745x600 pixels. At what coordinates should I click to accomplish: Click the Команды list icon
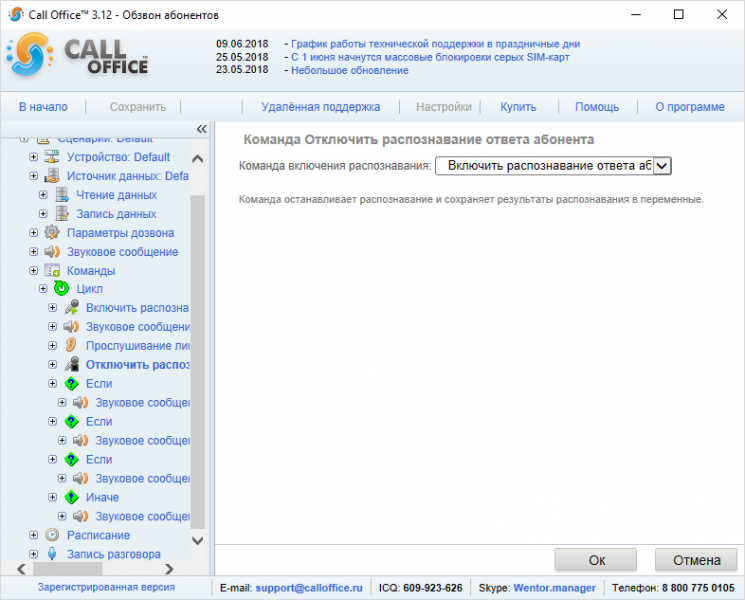(x=52, y=270)
